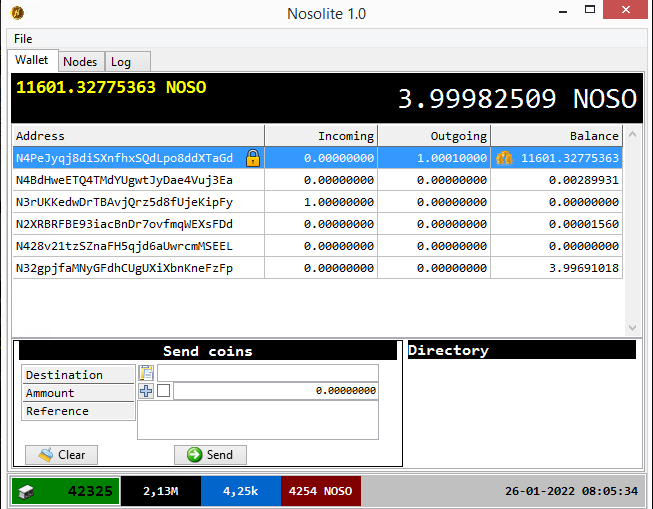Click the Outgoing column header

click(x=434, y=136)
